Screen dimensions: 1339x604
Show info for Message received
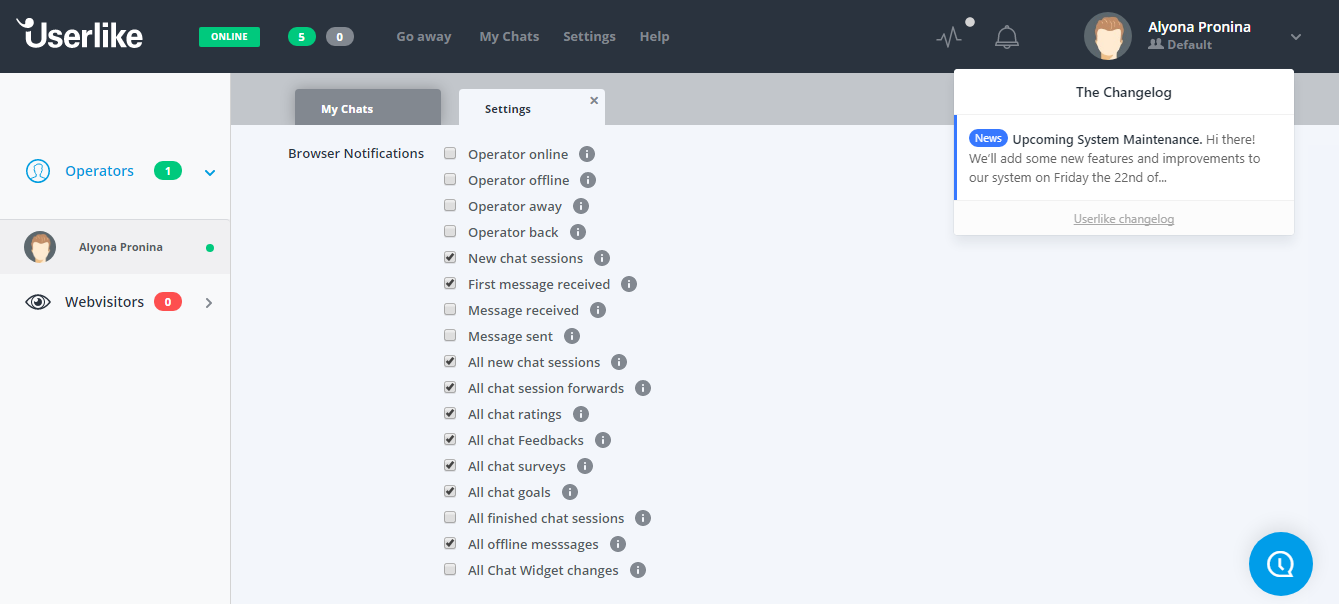pyautogui.click(x=598, y=310)
